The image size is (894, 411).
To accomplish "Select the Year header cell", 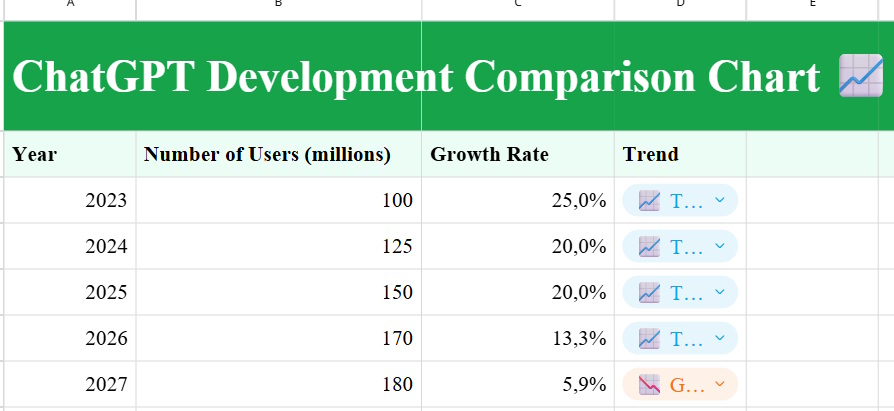I will click(70, 154).
